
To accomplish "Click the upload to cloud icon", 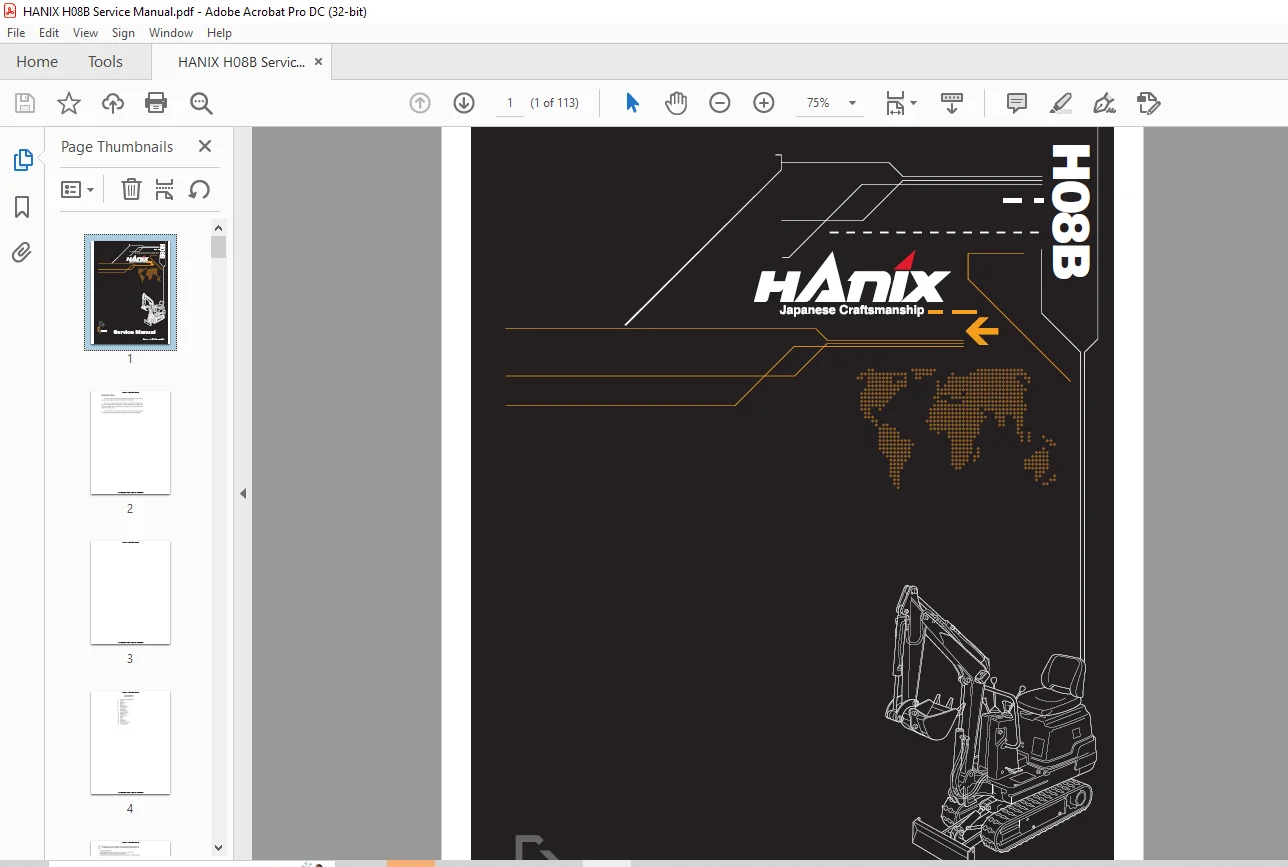I will tap(112, 103).
